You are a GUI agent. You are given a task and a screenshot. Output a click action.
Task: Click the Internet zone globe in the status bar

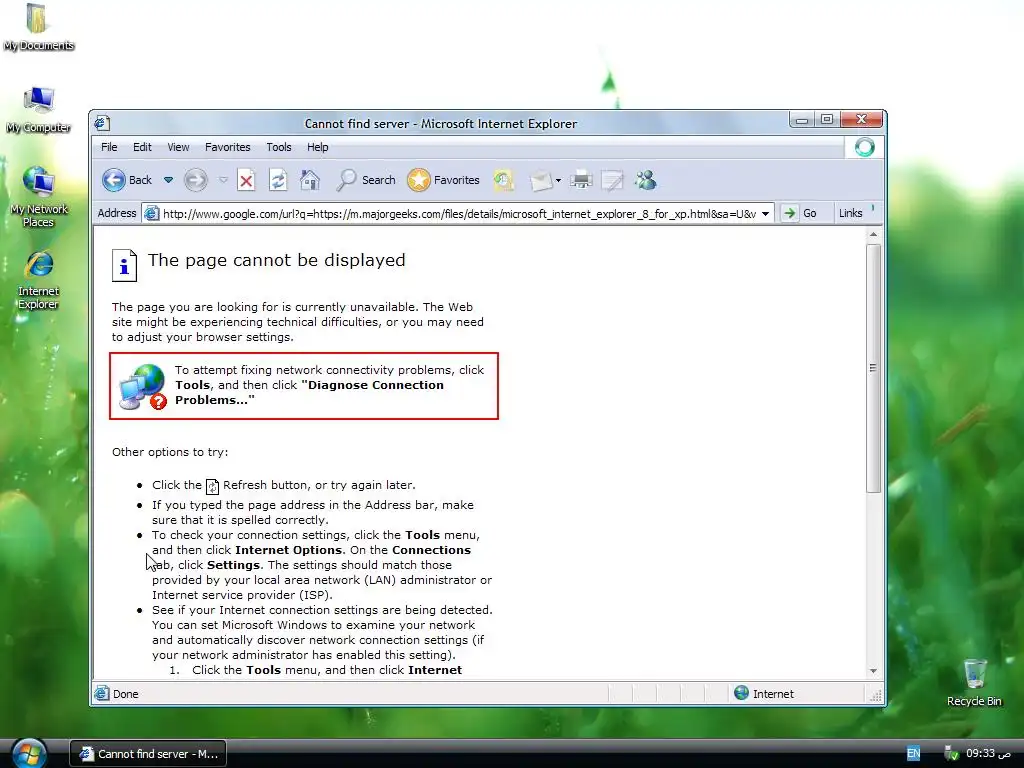741,693
